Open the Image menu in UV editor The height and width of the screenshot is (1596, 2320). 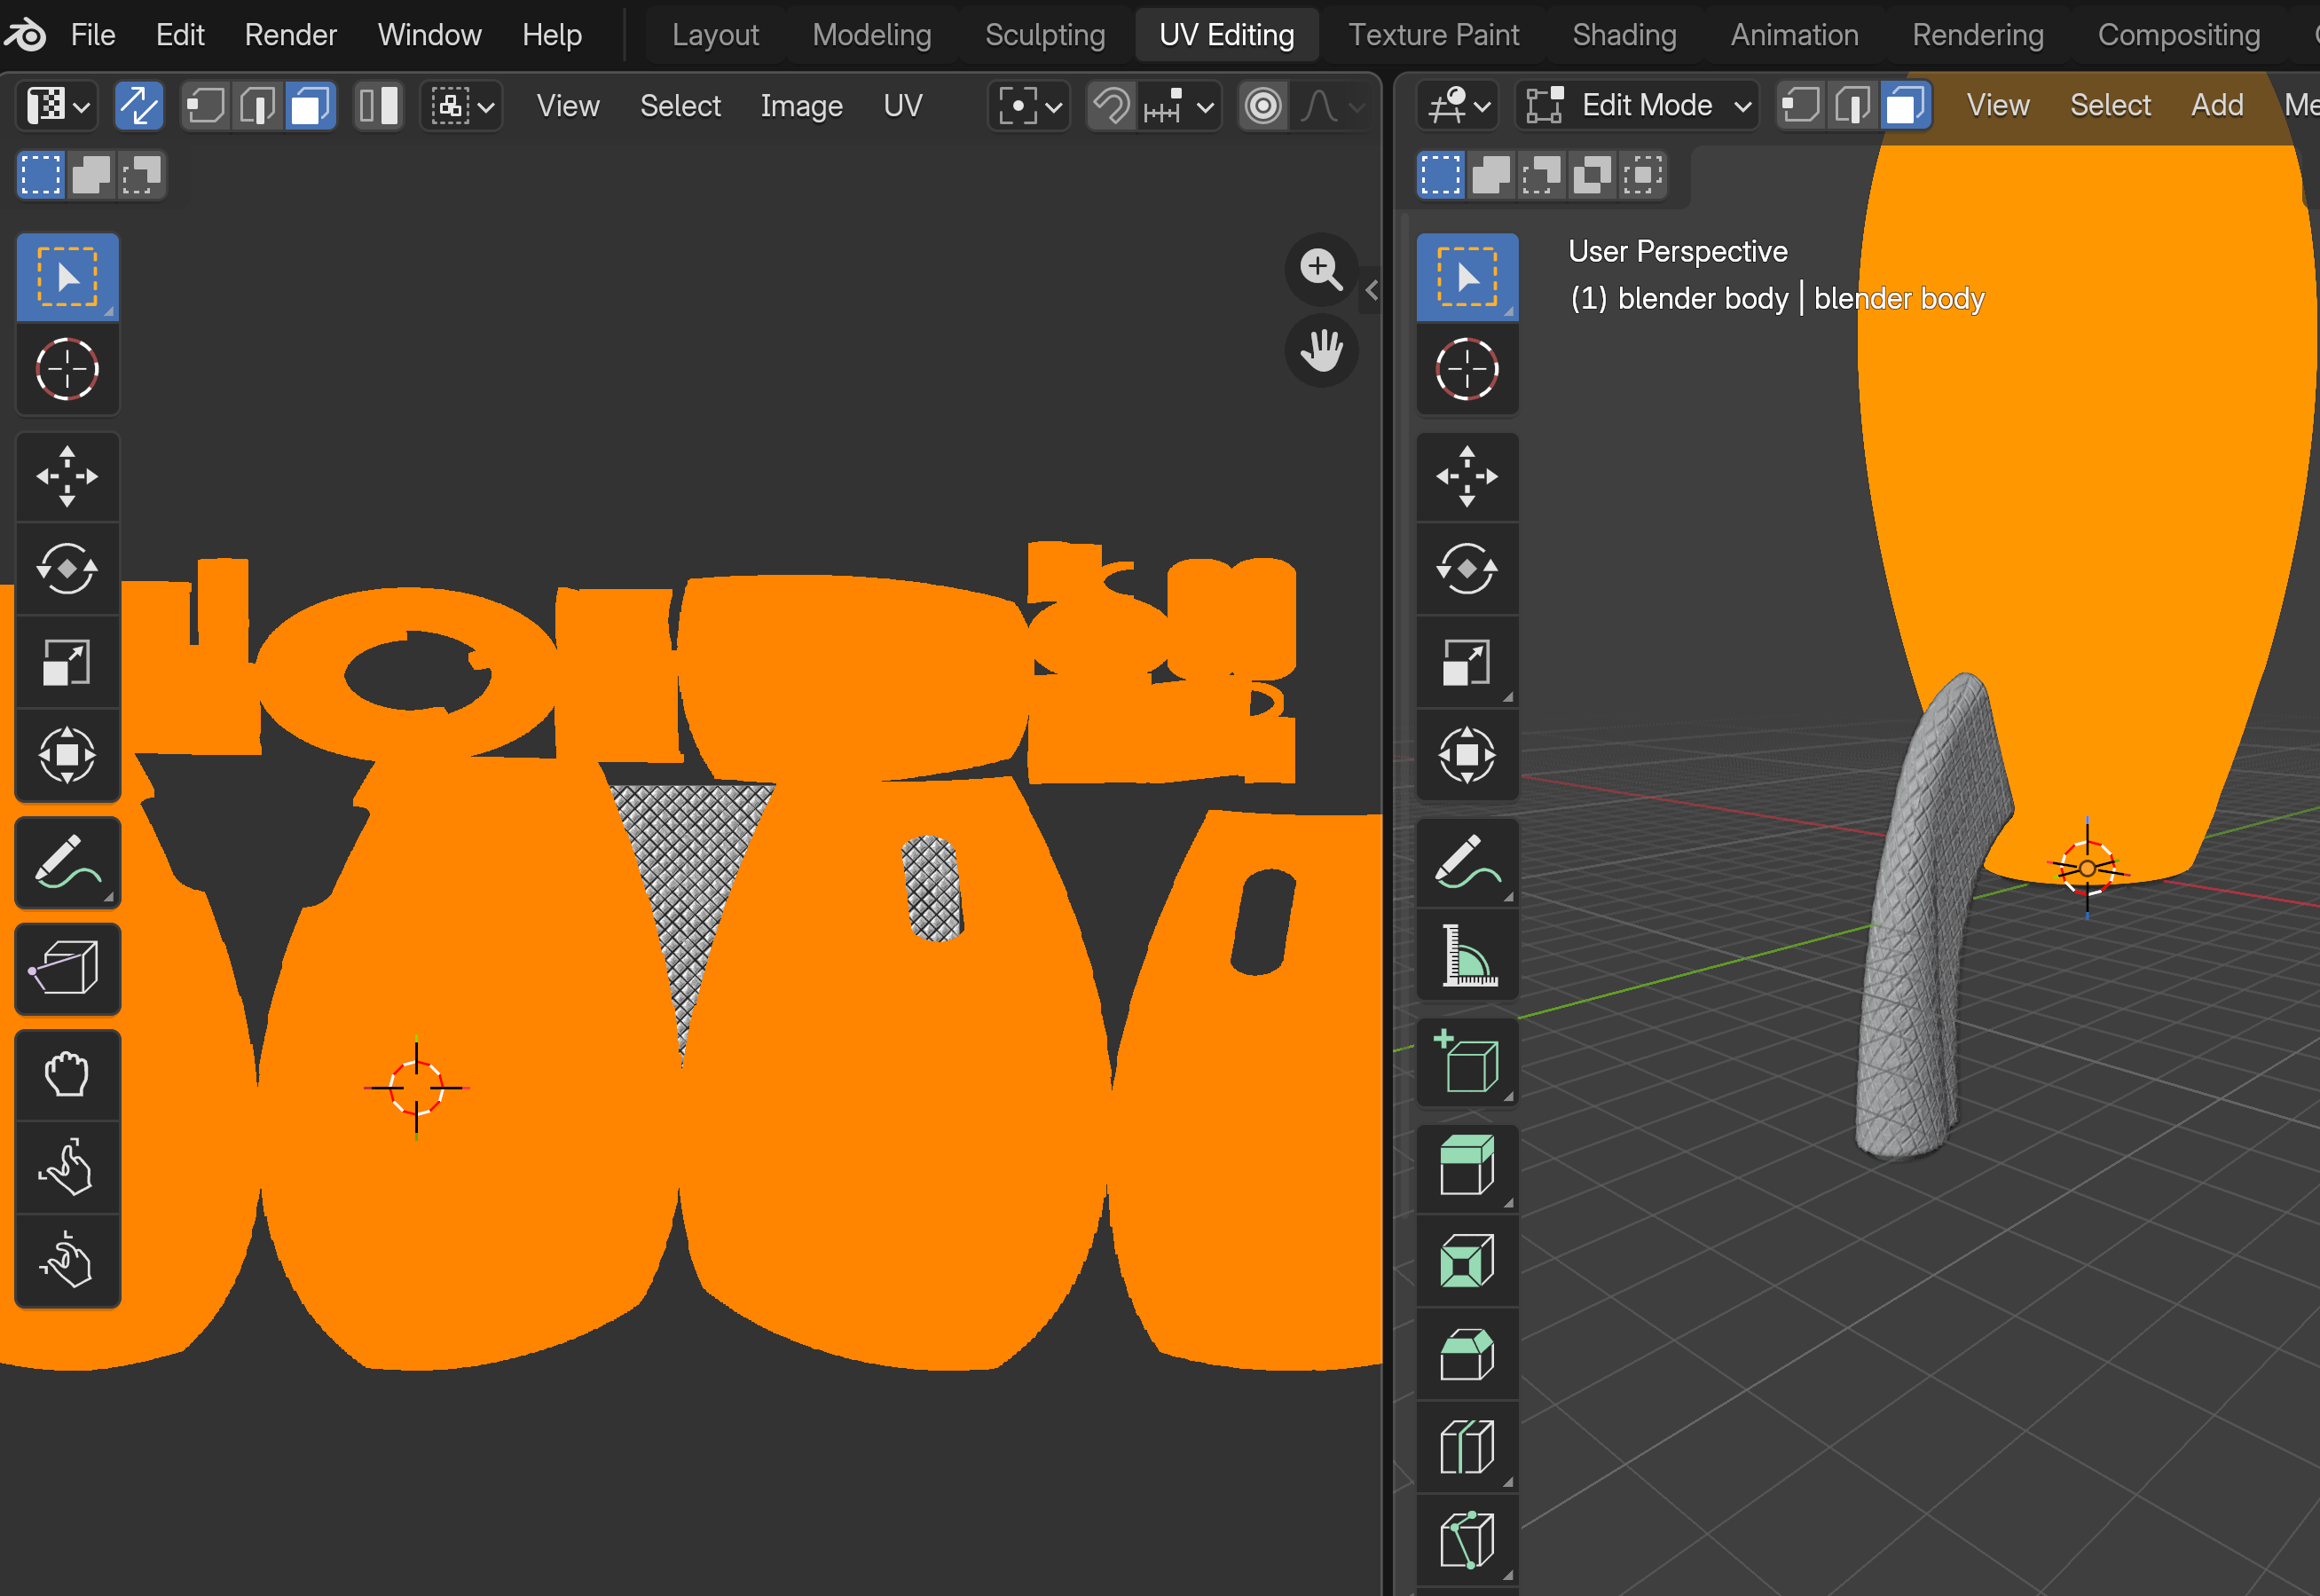(x=801, y=105)
